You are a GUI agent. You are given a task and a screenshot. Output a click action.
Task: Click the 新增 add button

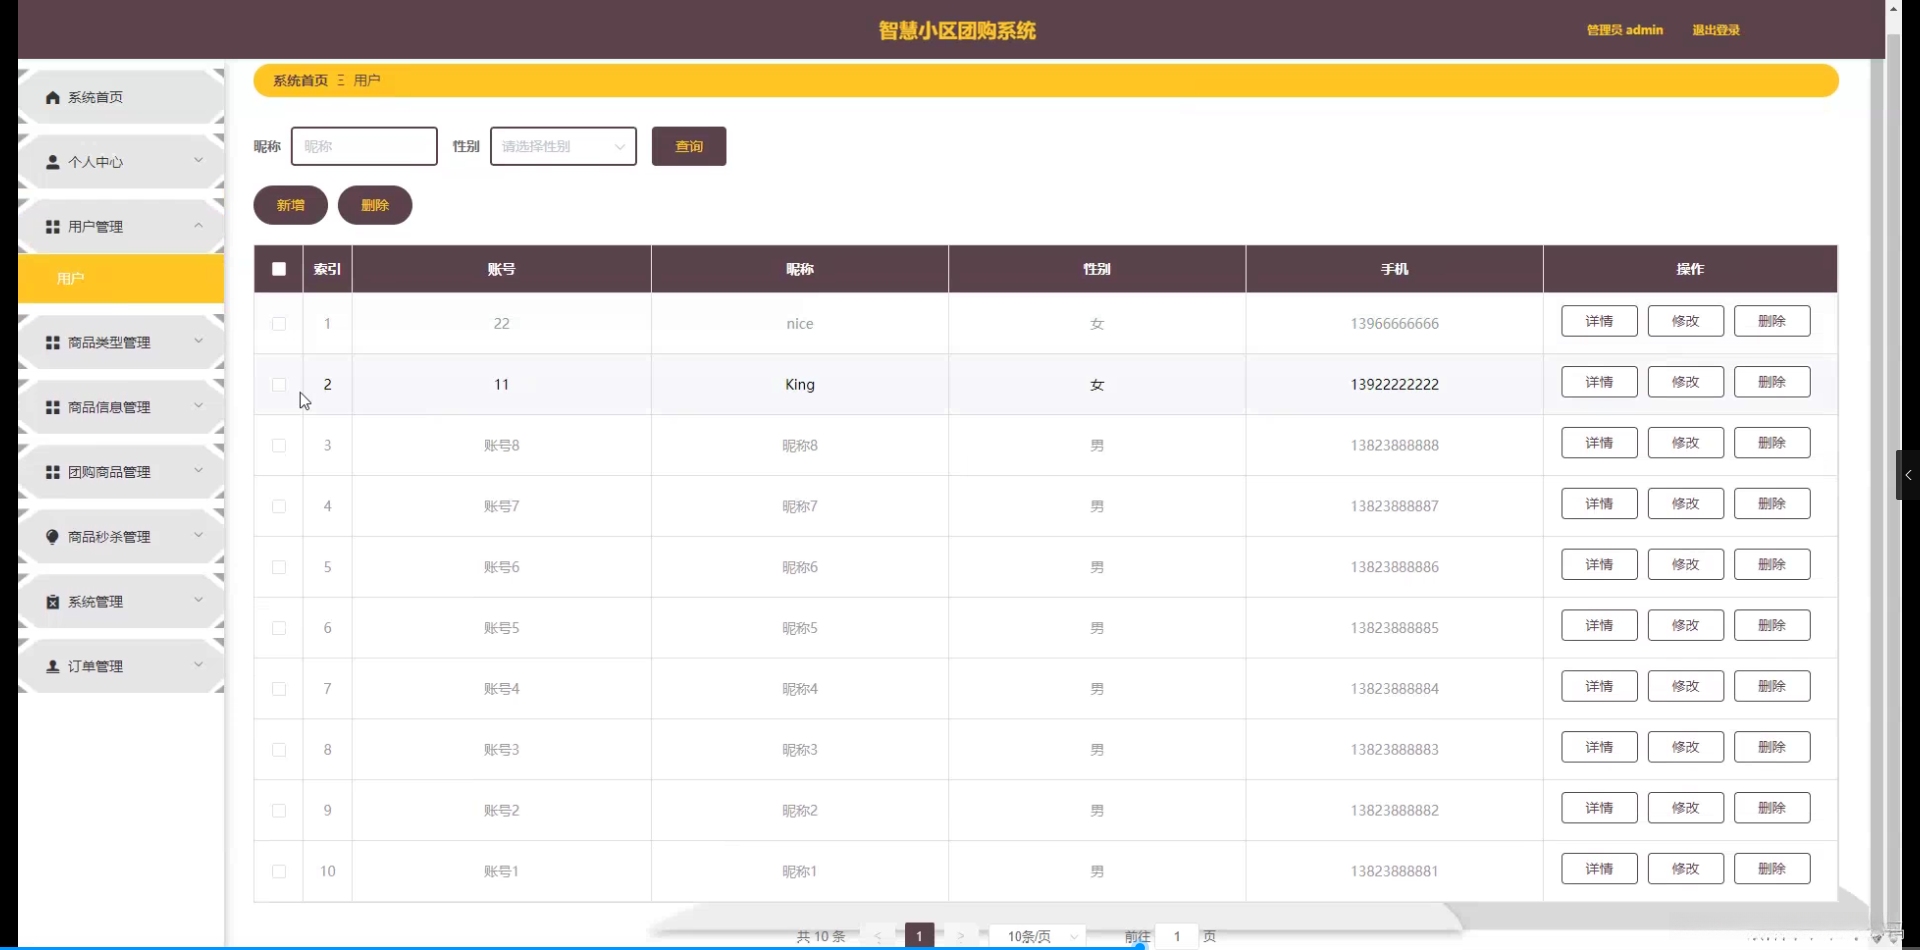291,205
